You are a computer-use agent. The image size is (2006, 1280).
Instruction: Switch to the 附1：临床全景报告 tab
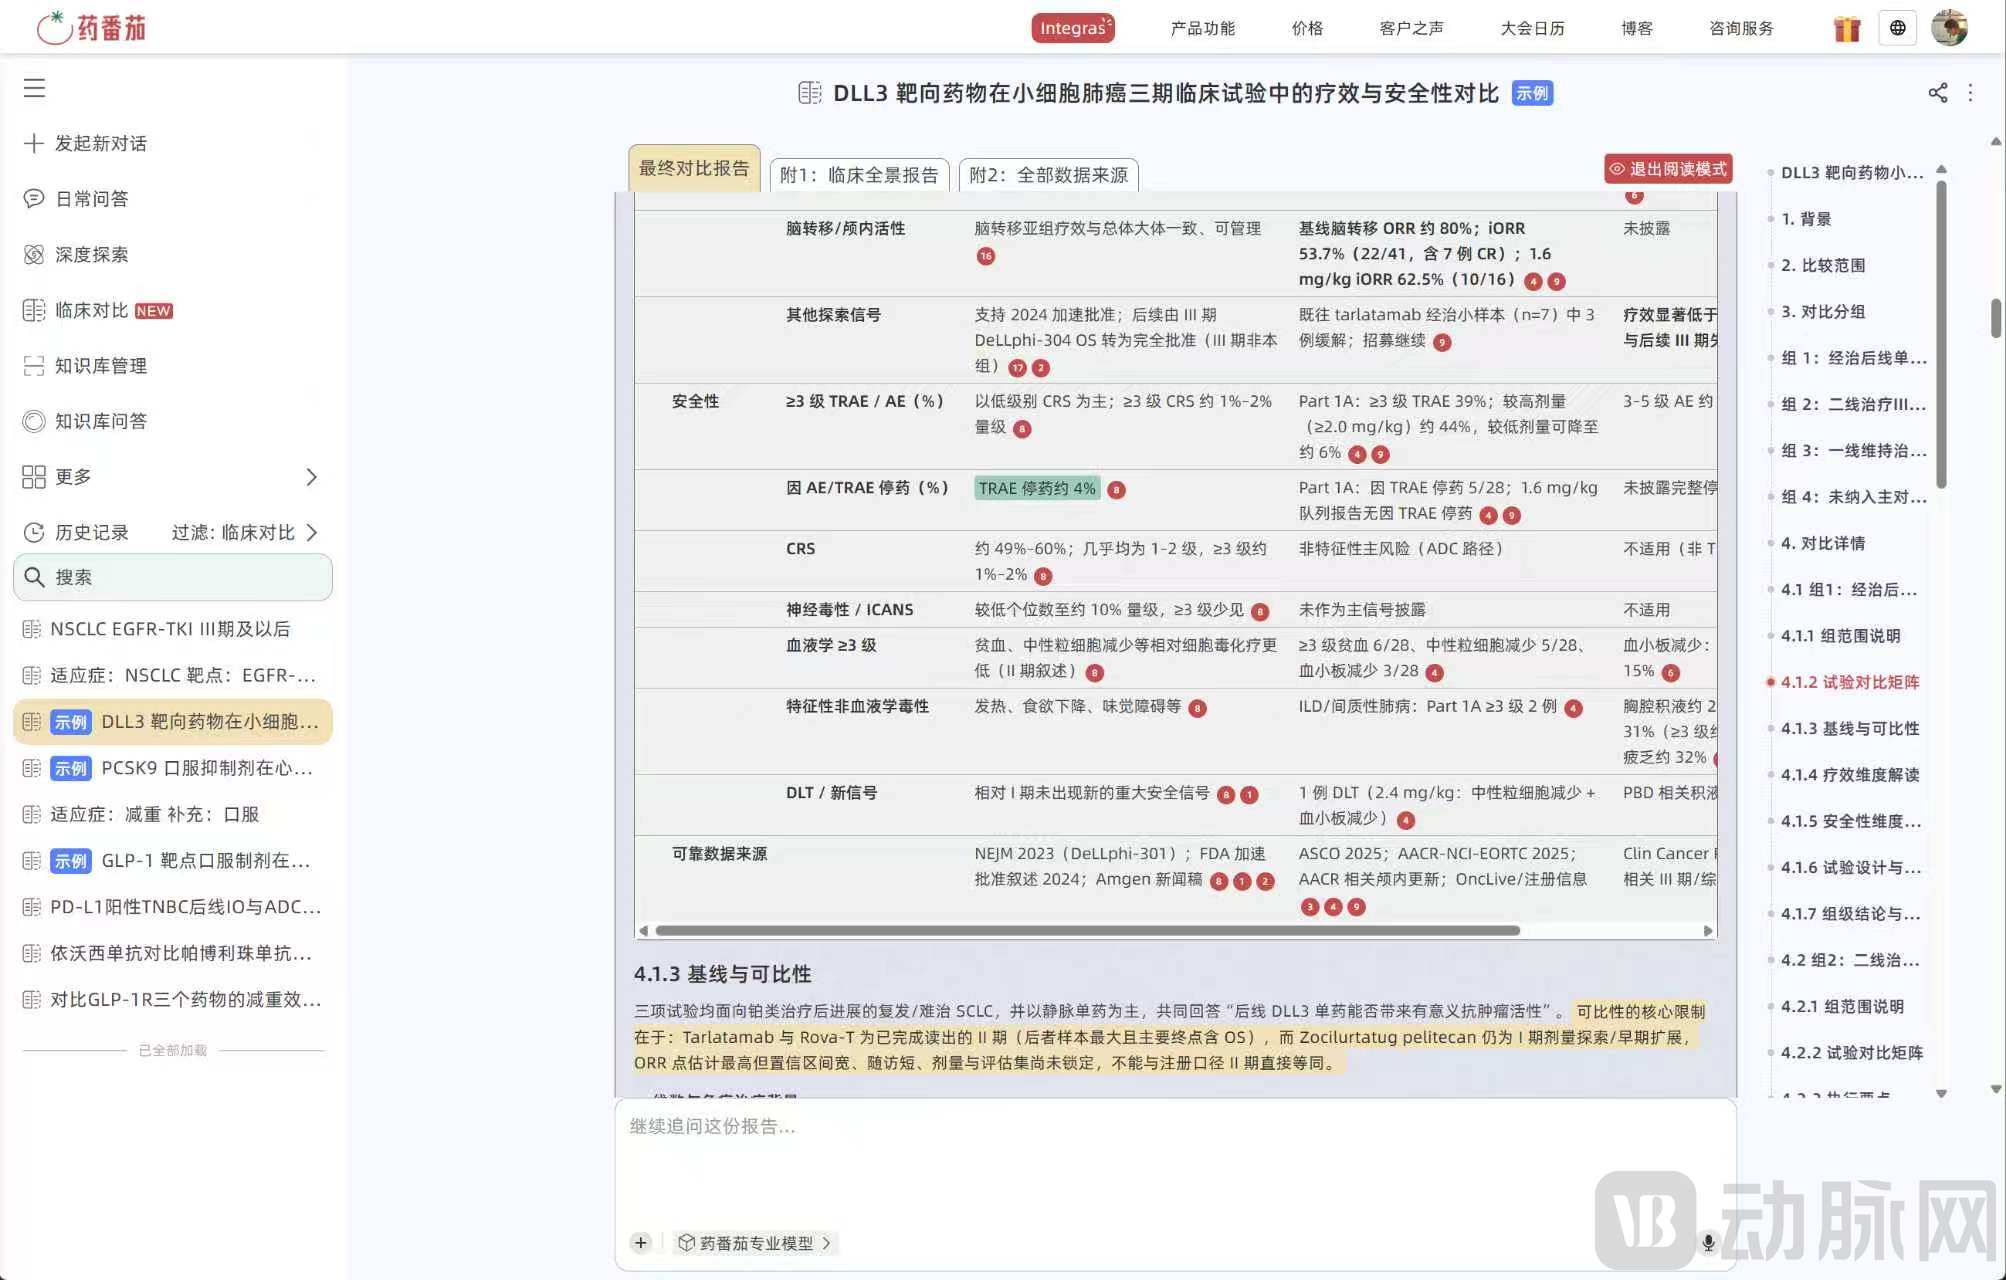pyautogui.click(x=859, y=175)
